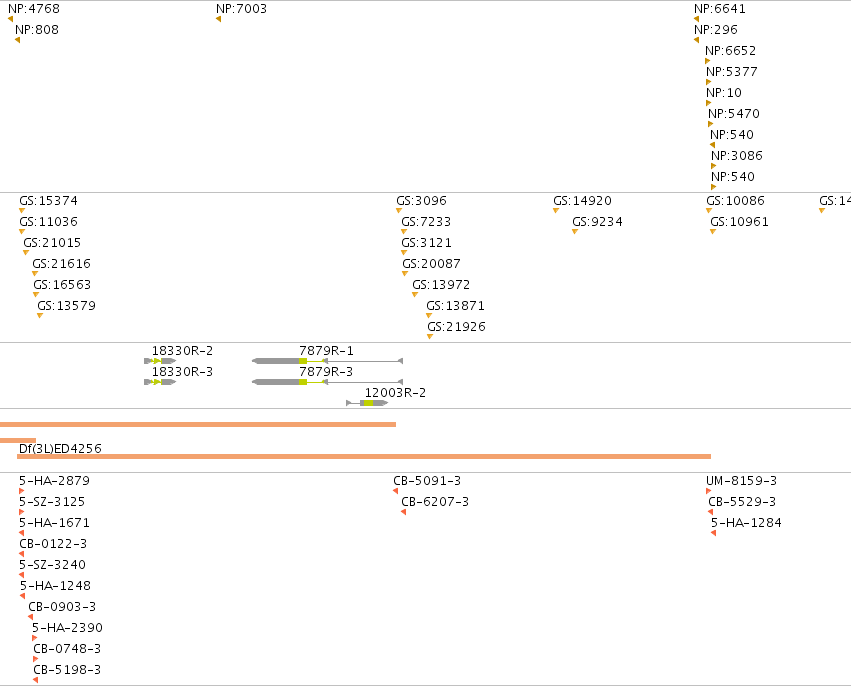The image size is (851, 686).
Task: Click the 18330R-3 transcript glyph
Action: [160, 382]
